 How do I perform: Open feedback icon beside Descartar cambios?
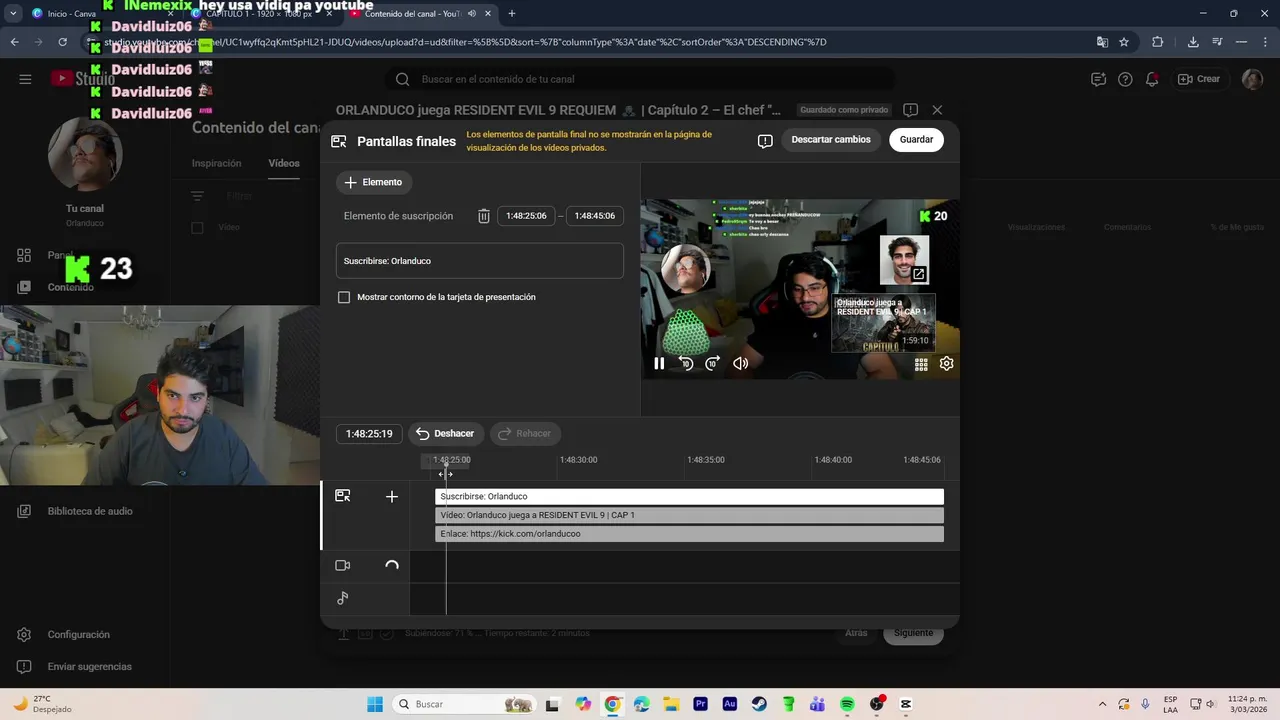coord(765,141)
